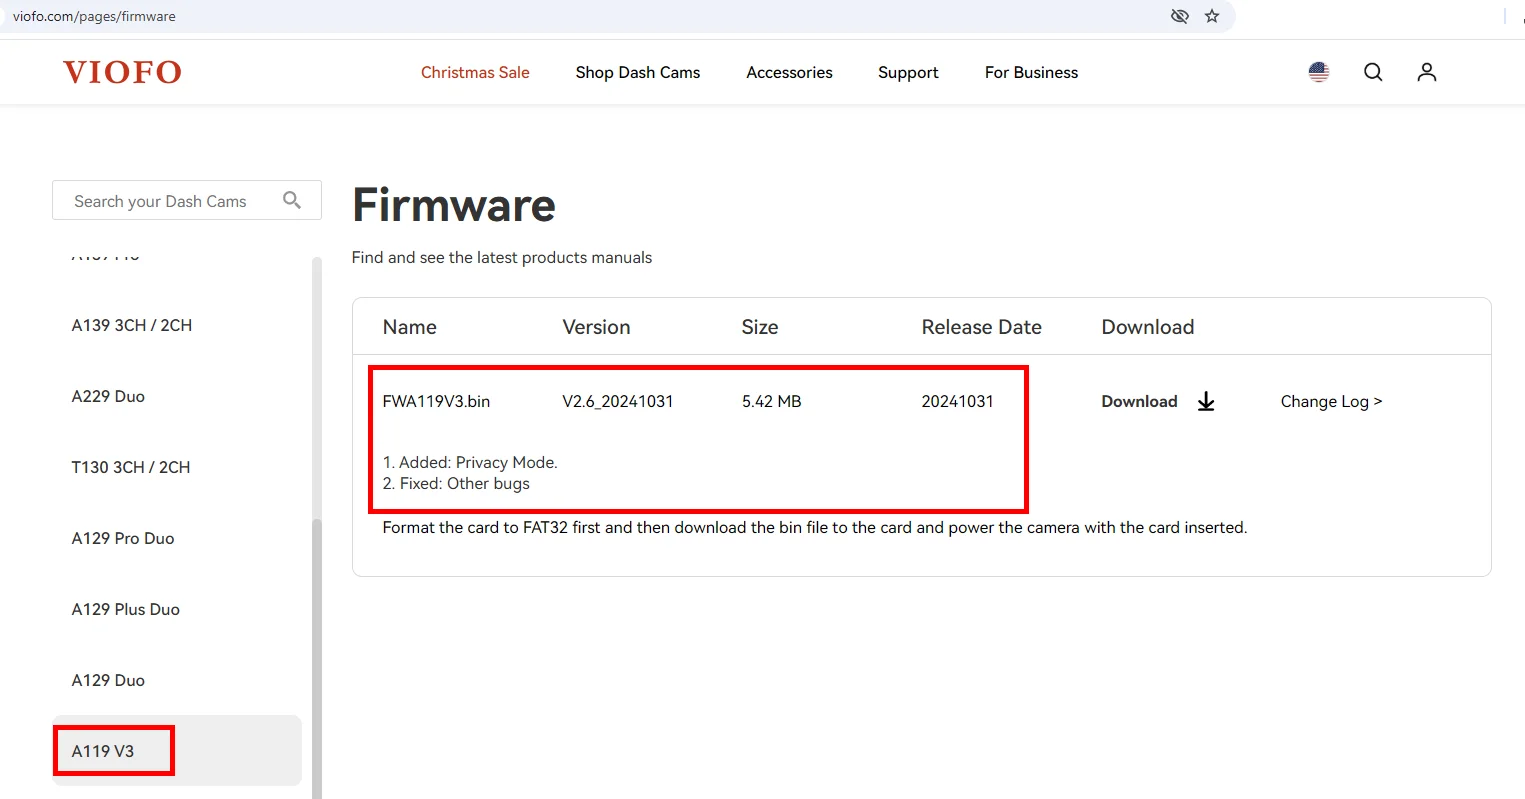Select A119 V3 in sidebar

(177, 751)
